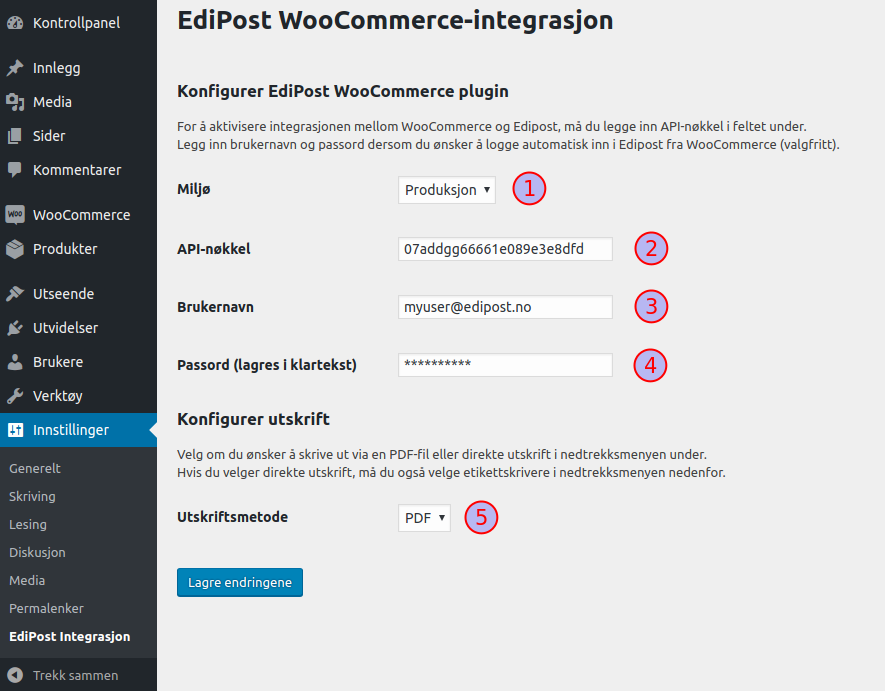Click the Konfigurer EdiPost WooCommerce plugin heading

pyautogui.click(x=343, y=91)
